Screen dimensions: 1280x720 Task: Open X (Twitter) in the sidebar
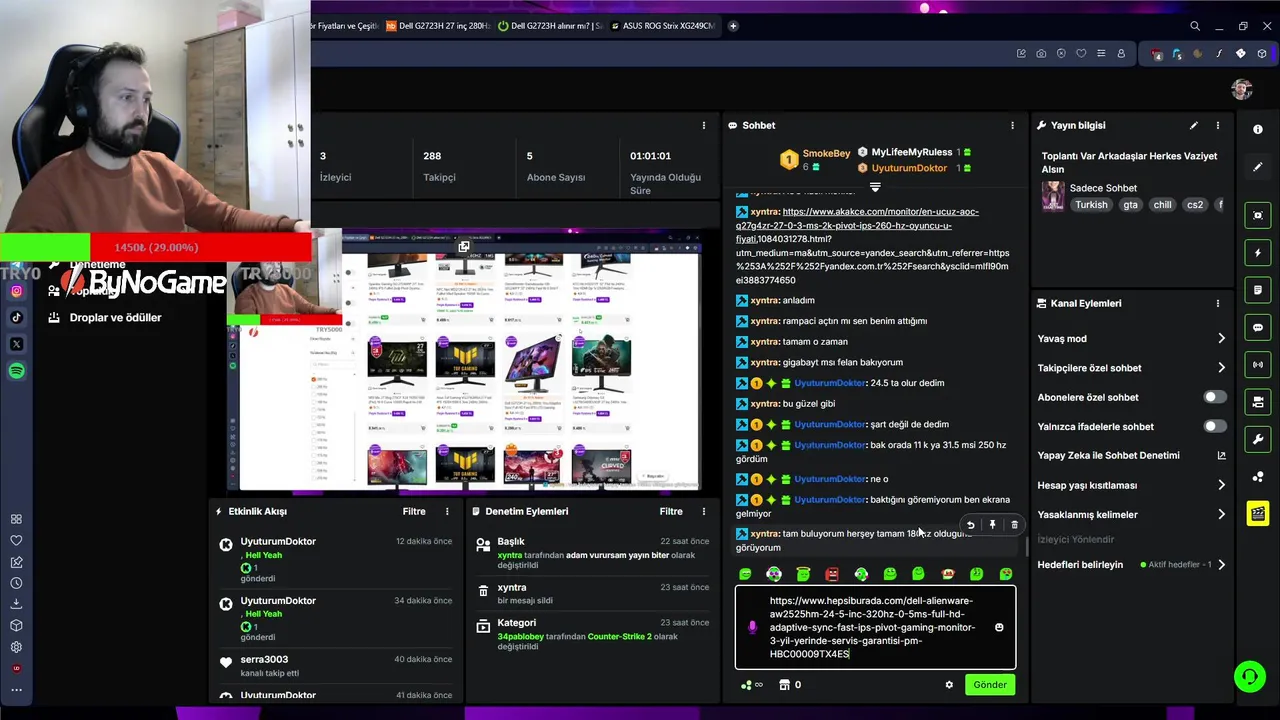(16, 344)
